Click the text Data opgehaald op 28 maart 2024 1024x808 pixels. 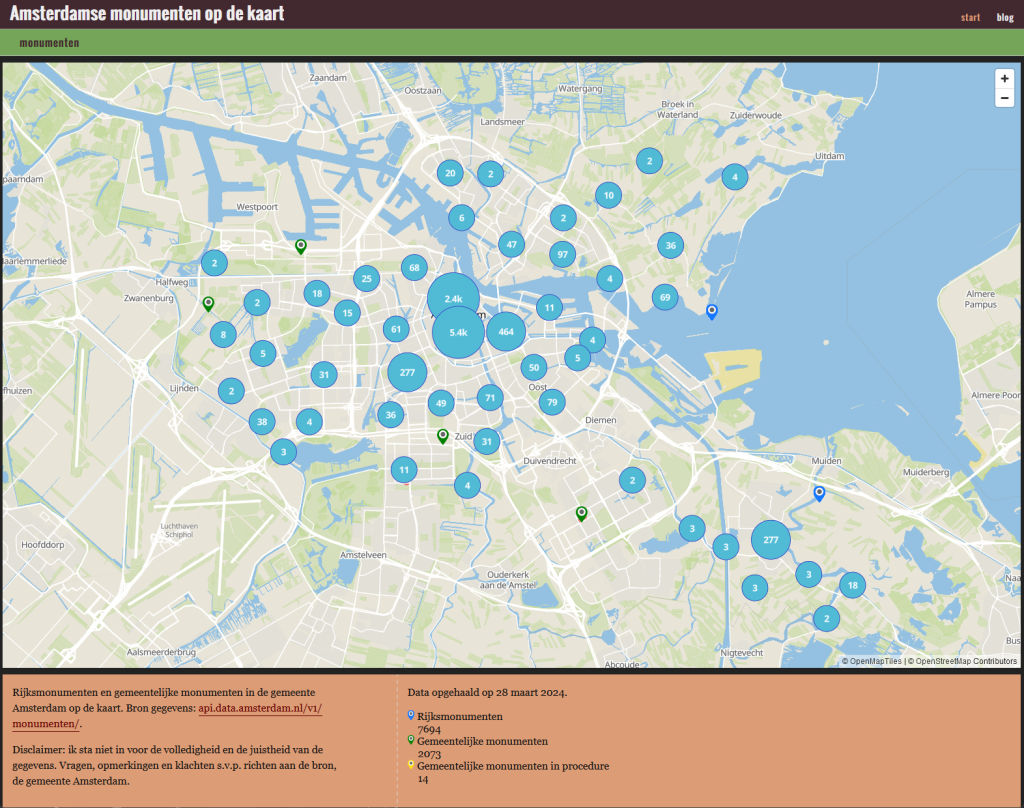coord(487,692)
